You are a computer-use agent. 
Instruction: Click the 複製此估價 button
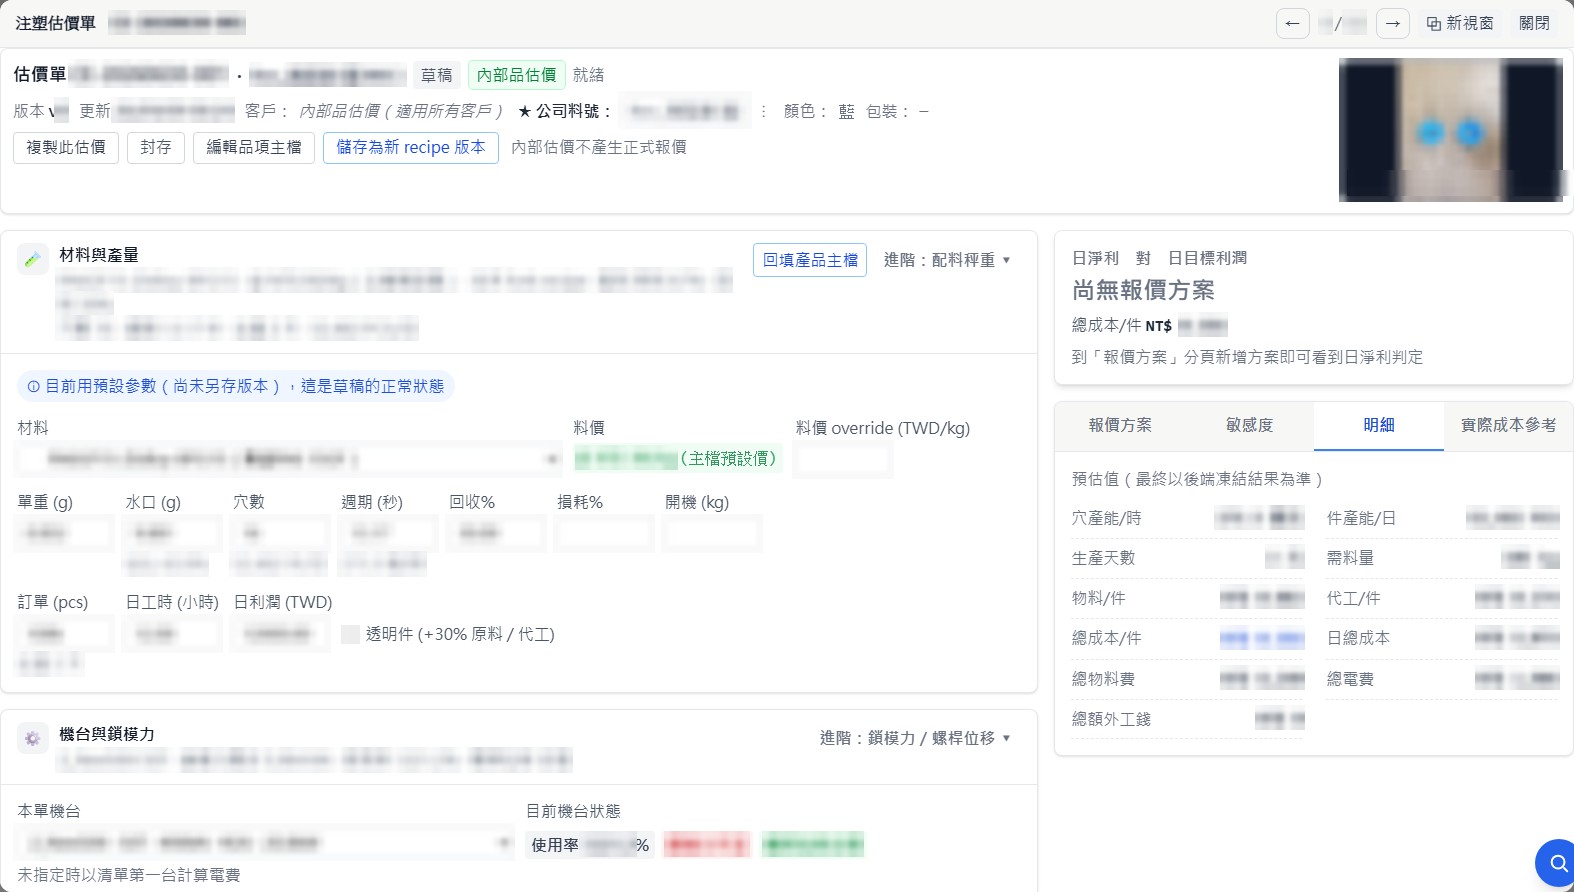coord(66,147)
